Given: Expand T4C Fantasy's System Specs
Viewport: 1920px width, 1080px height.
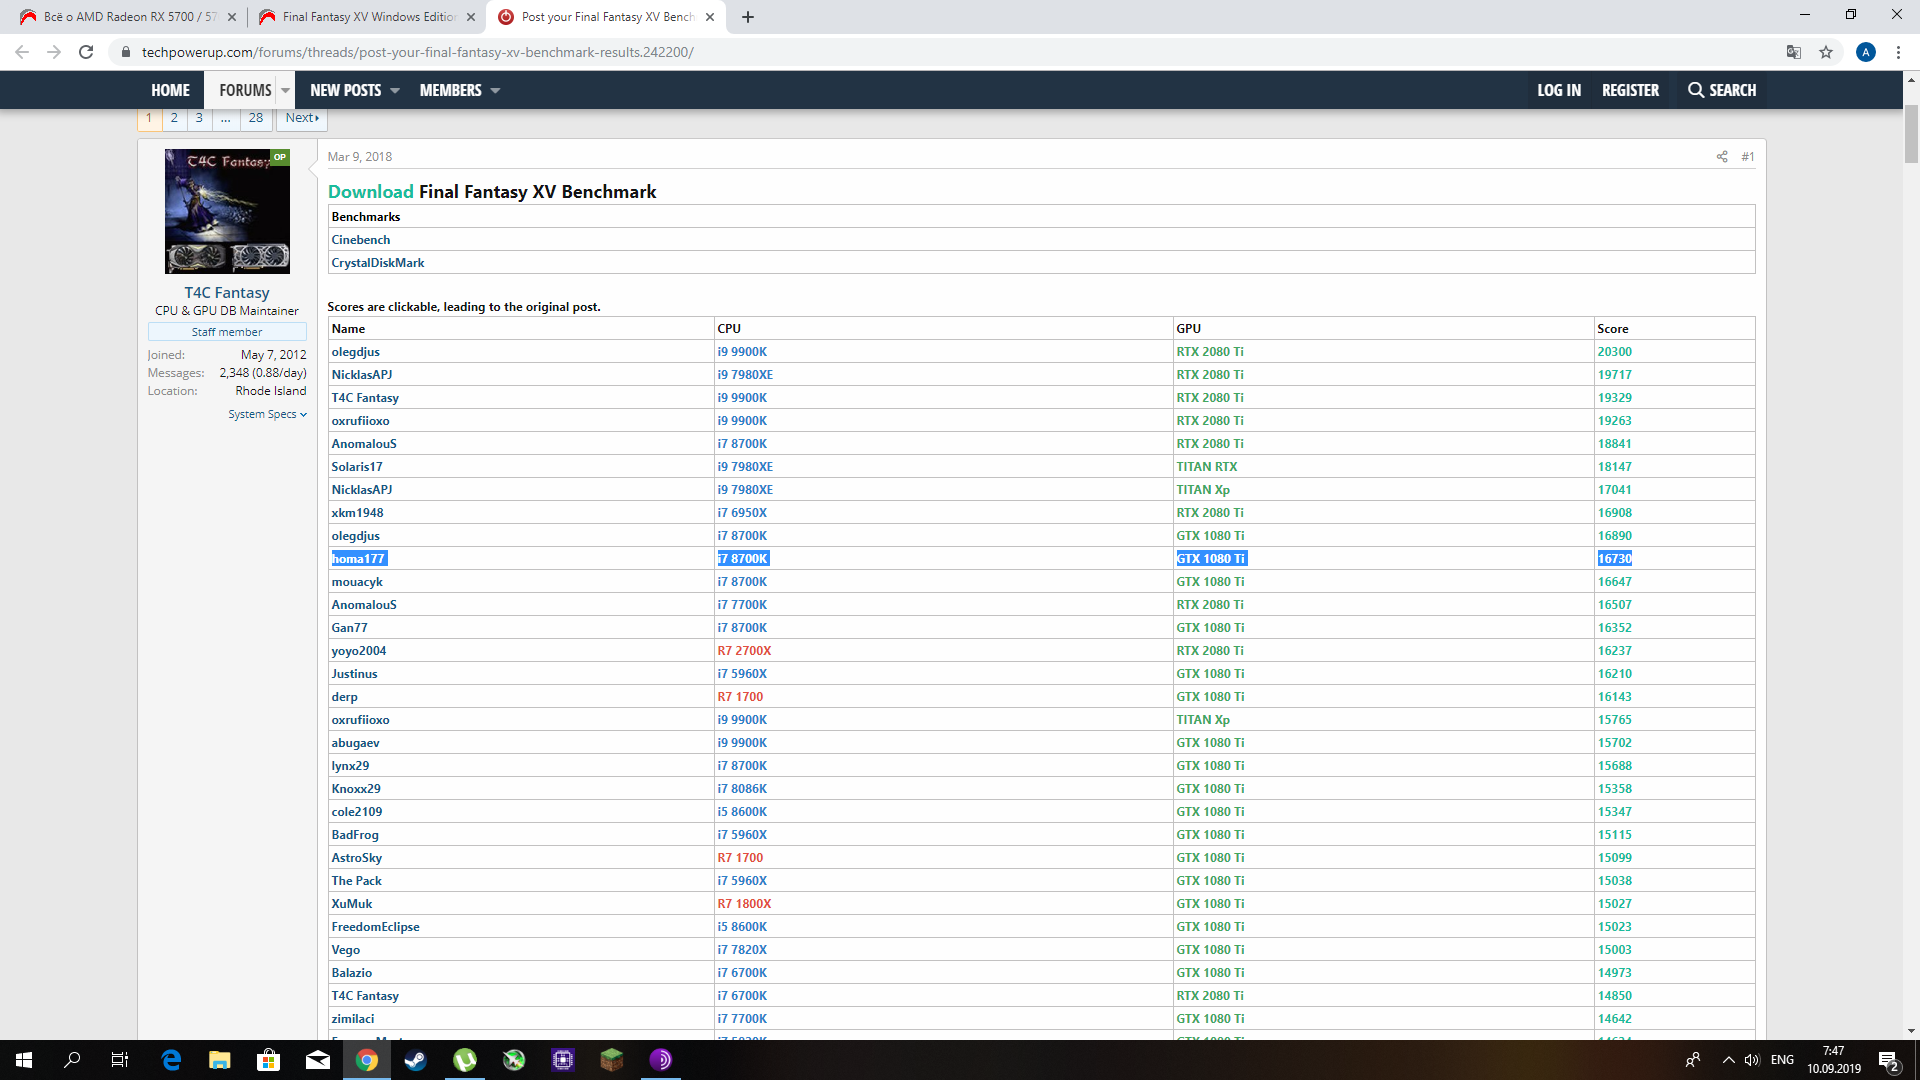Looking at the screenshot, I should pyautogui.click(x=266, y=414).
